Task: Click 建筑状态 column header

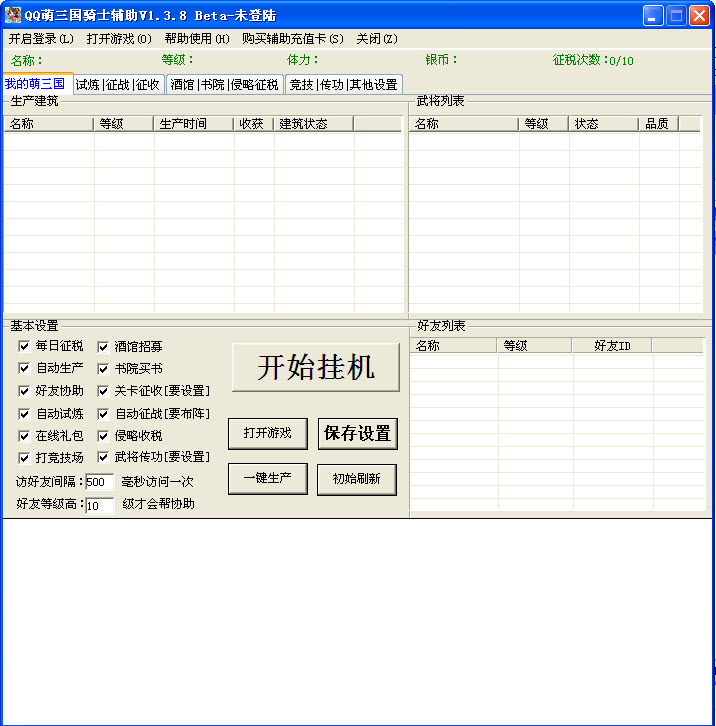Action: [314, 124]
